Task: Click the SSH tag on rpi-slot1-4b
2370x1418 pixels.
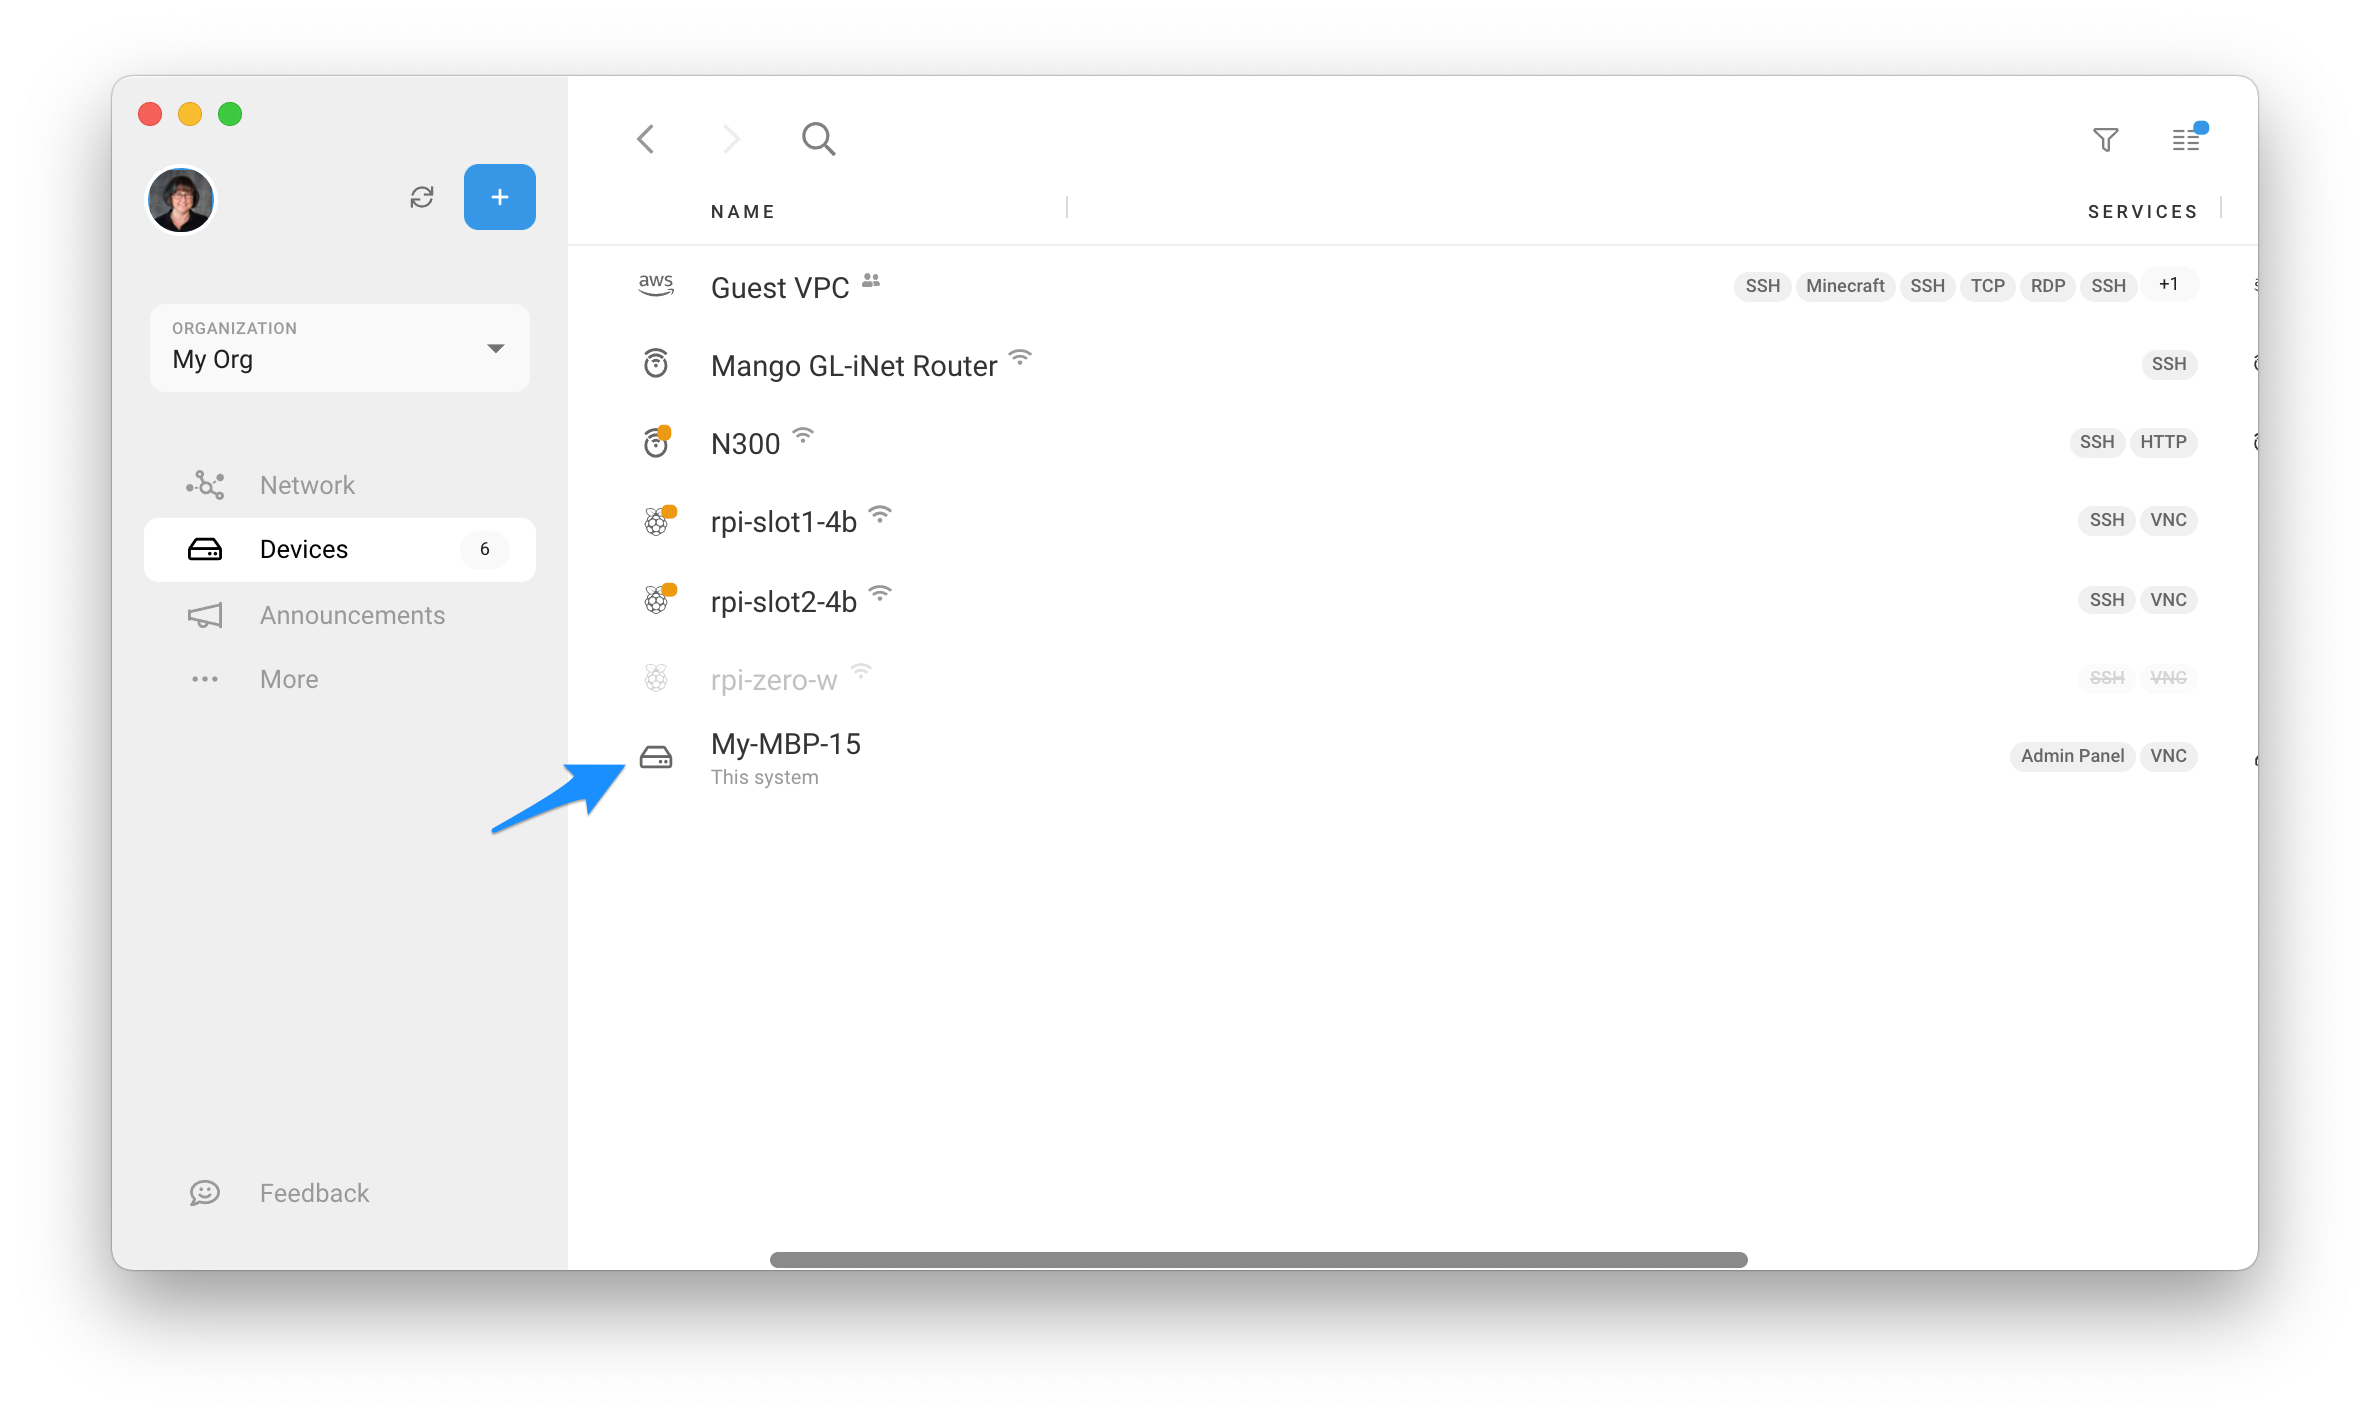Action: pyautogui.click(x=2107, y=520)
